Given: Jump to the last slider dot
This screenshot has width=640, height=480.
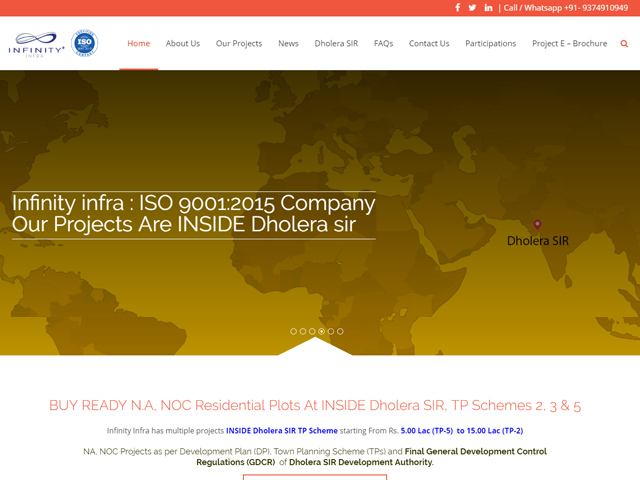Looking at the screenshot, I should tap(340, 331).
